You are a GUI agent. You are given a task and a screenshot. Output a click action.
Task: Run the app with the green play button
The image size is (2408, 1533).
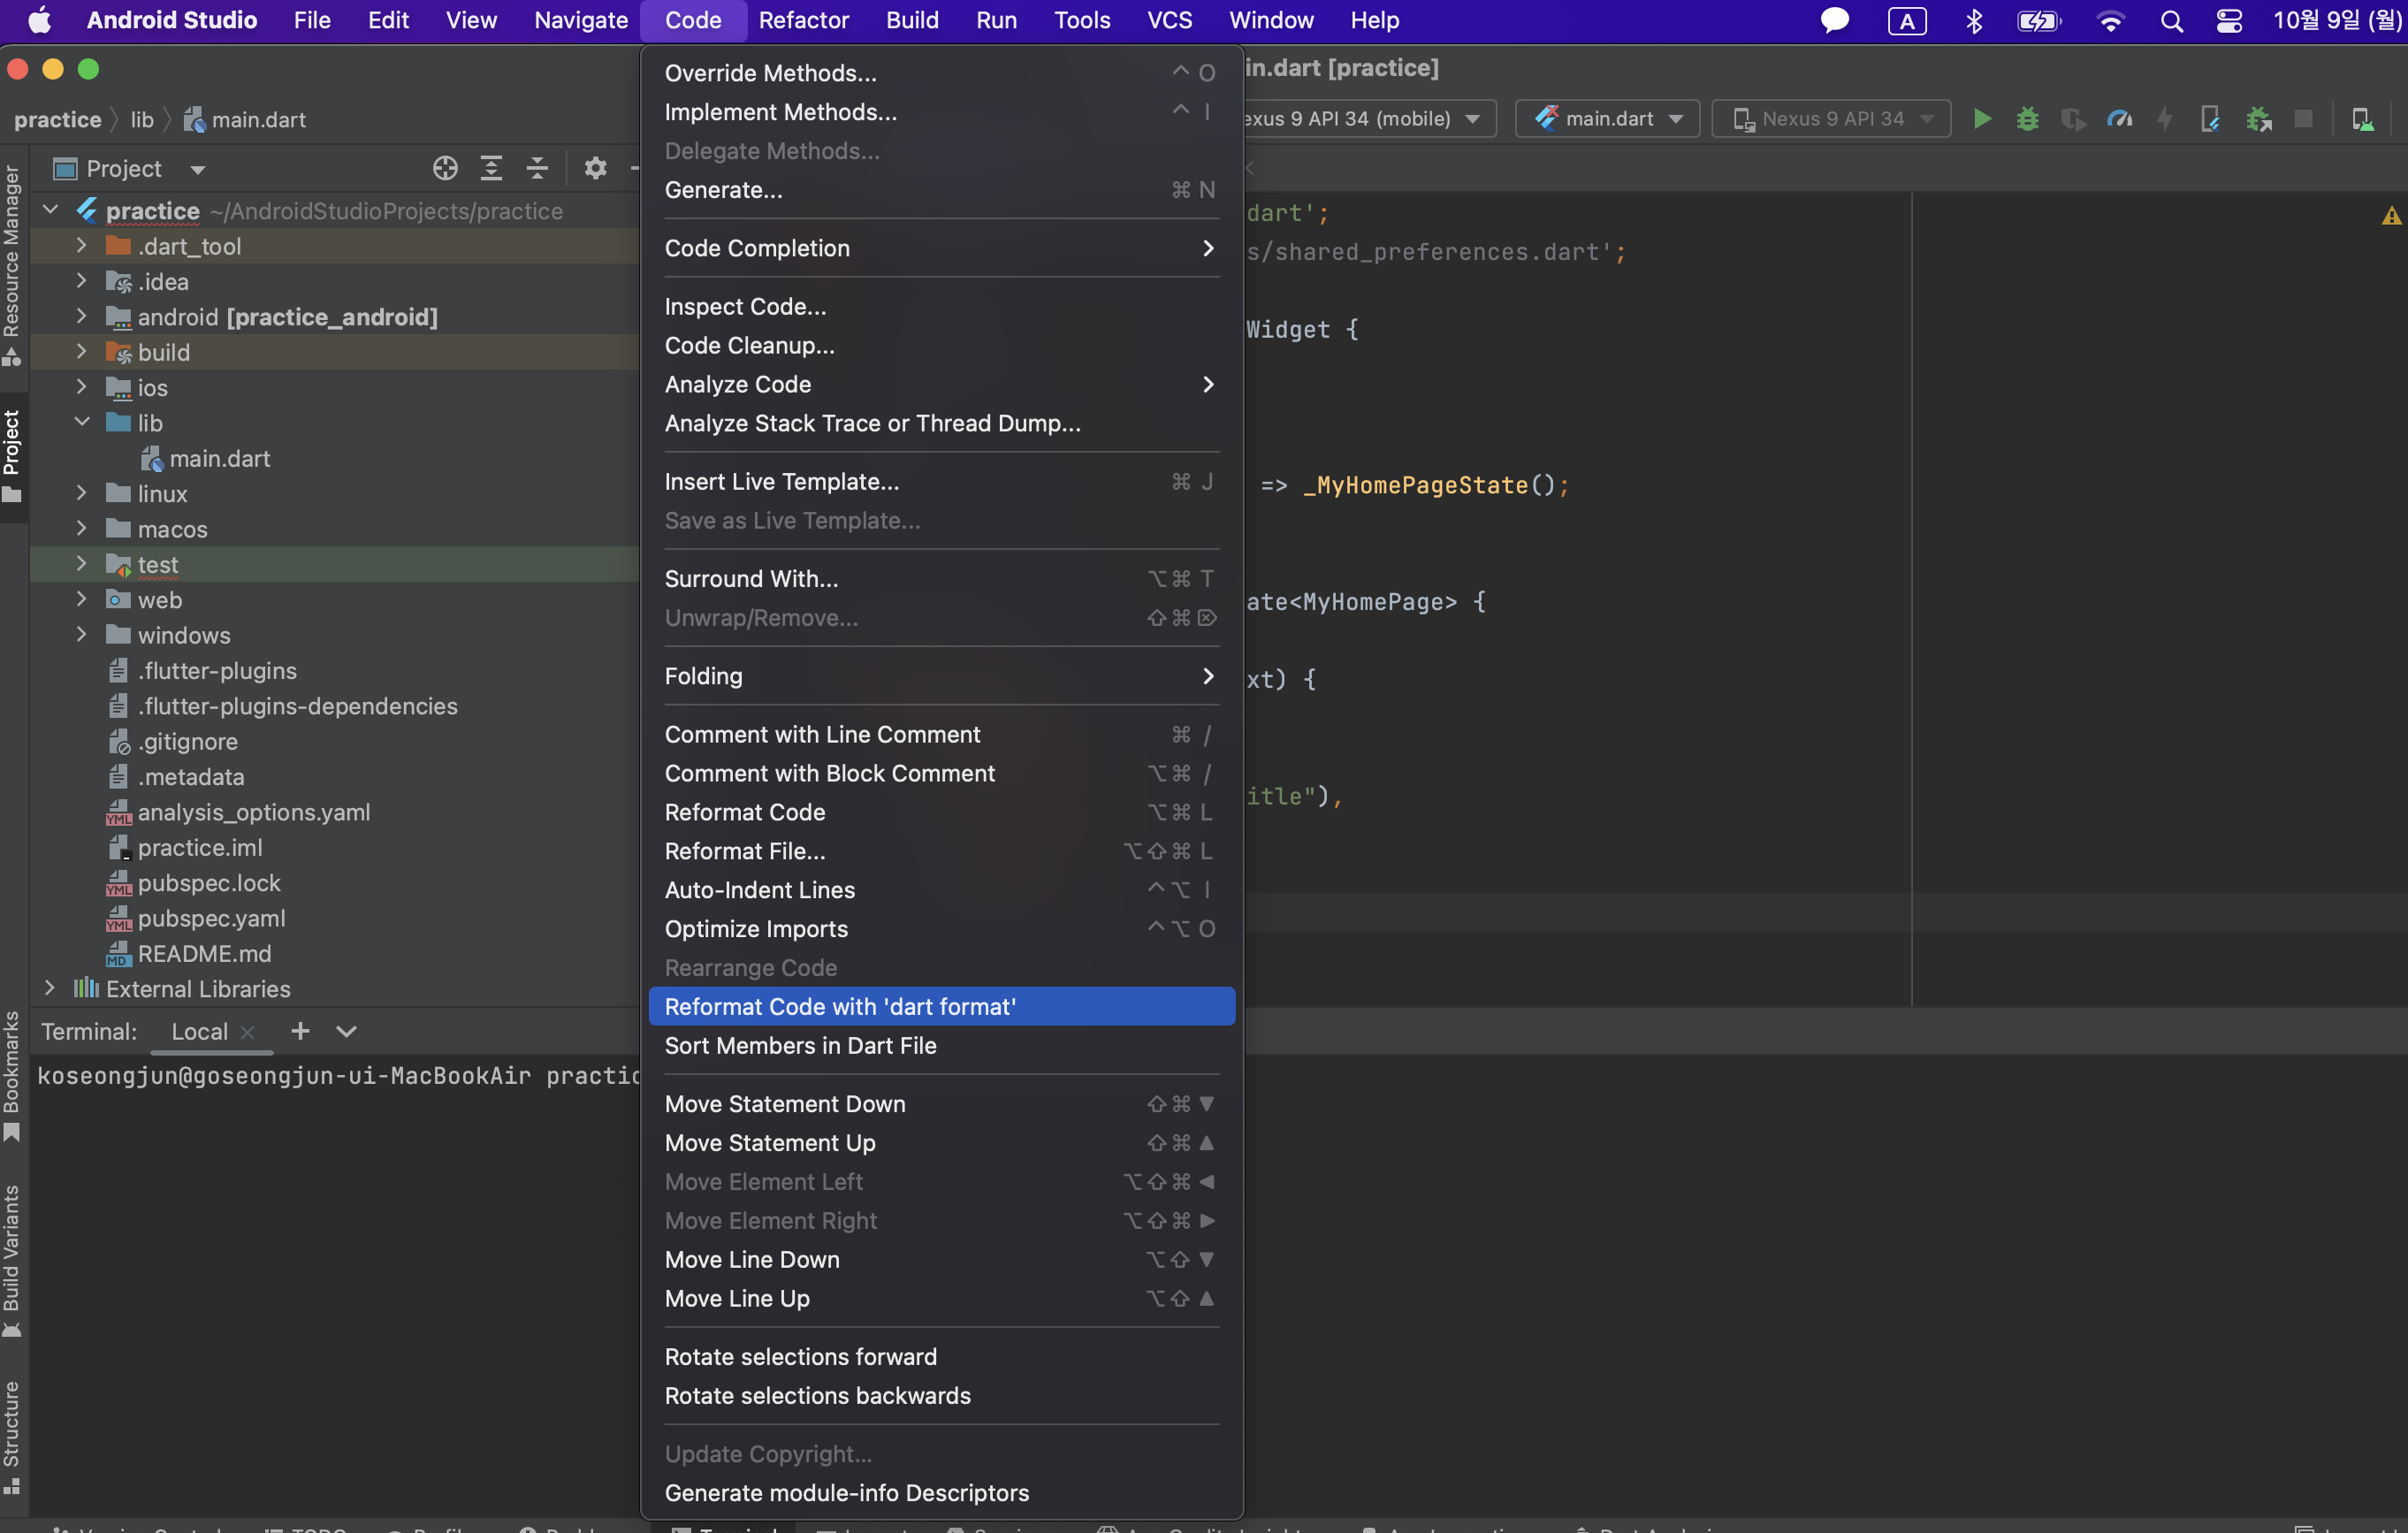coord(1981,119)
